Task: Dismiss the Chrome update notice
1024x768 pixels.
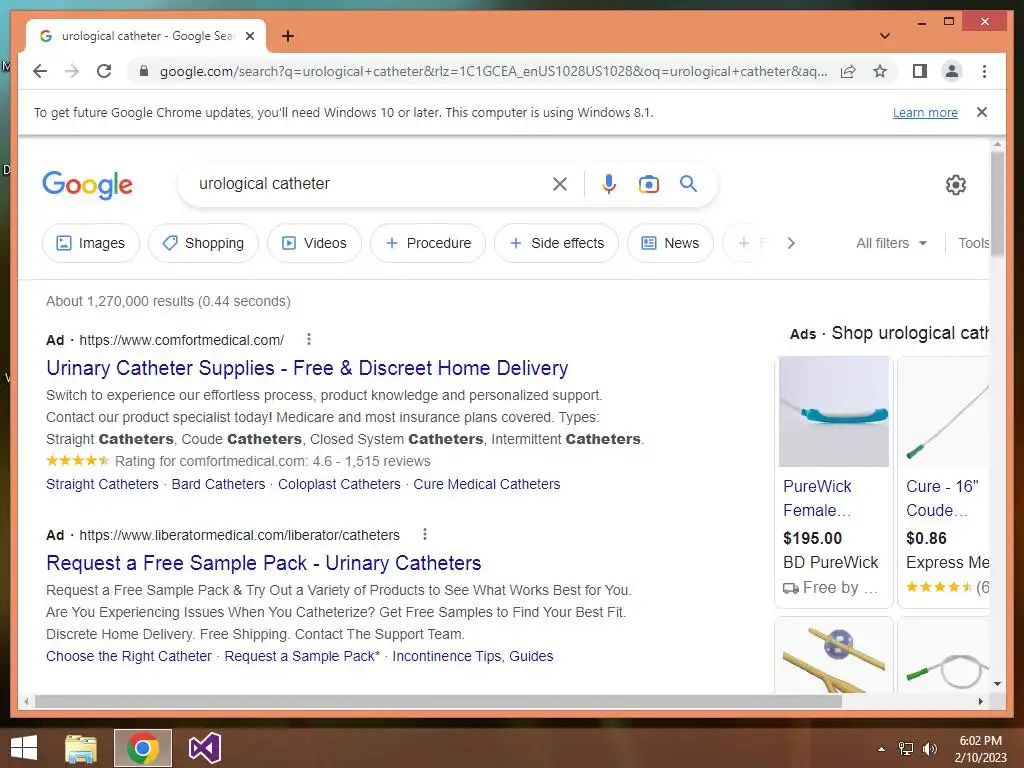Action: 982,112
